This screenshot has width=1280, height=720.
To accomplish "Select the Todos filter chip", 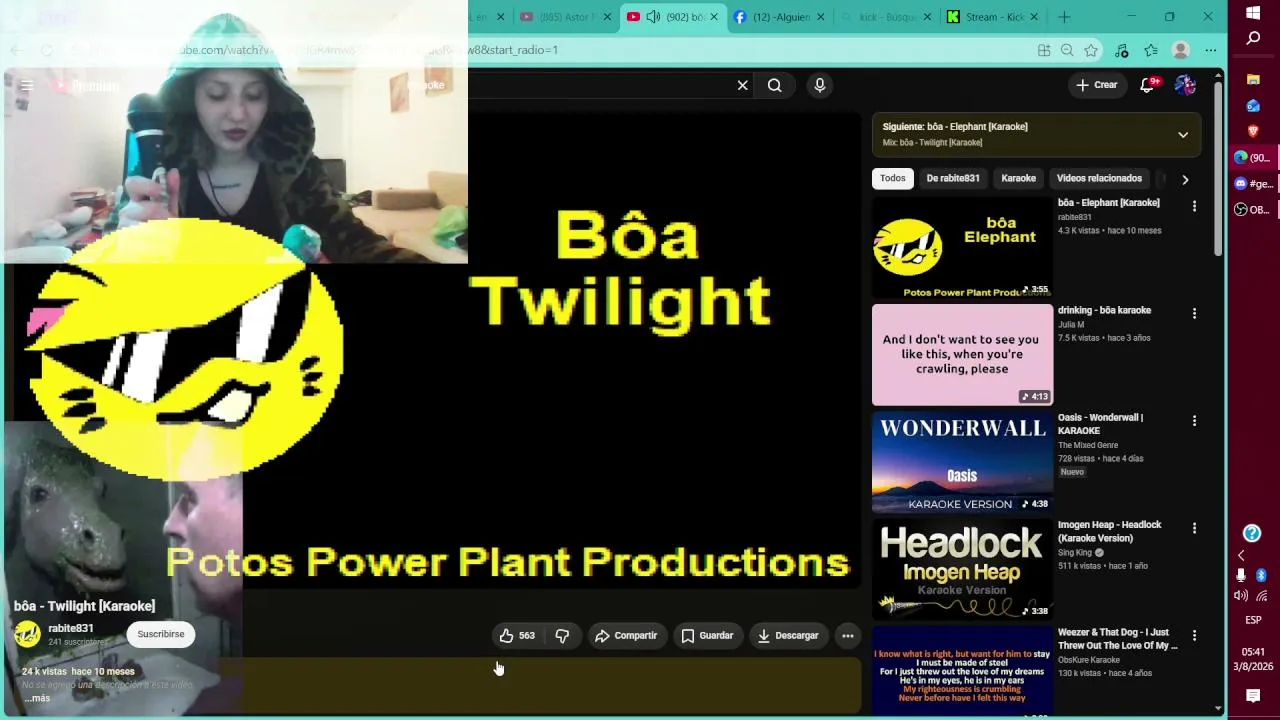I will [893, 178].
